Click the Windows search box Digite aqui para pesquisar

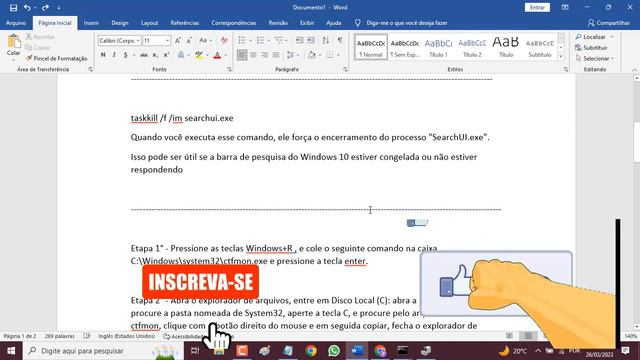(103, 351)
